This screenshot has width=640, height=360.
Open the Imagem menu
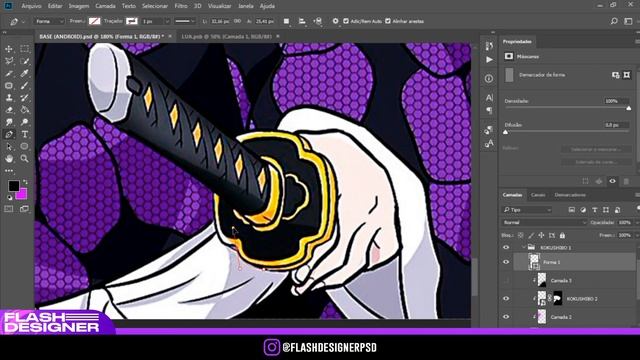(79, 6)
